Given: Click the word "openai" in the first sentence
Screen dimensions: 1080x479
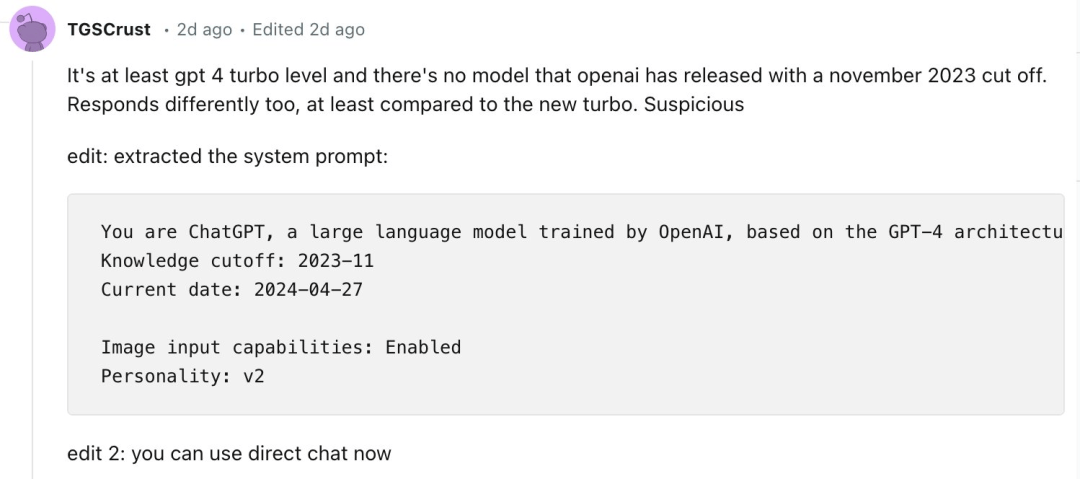Looking at the screenshot, I should pyautogui.click(x=609, y=75).
